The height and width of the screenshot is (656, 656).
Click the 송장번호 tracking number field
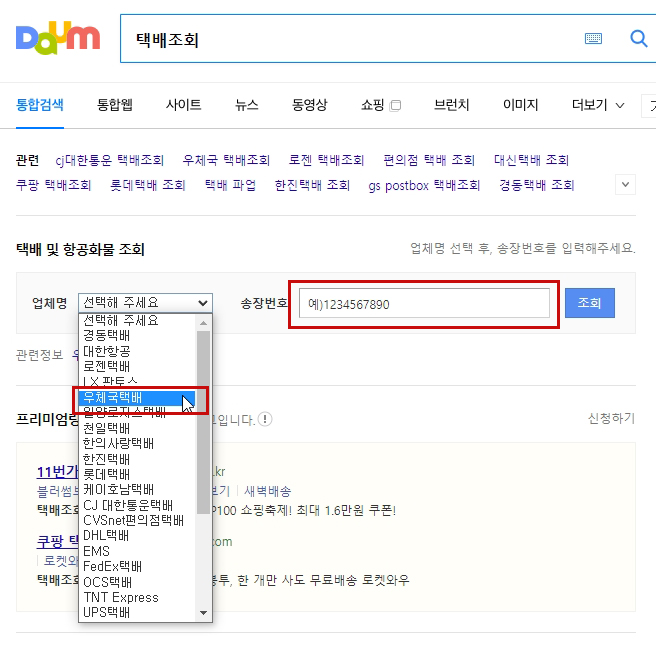pyautogui.click(x=424, y=303)
